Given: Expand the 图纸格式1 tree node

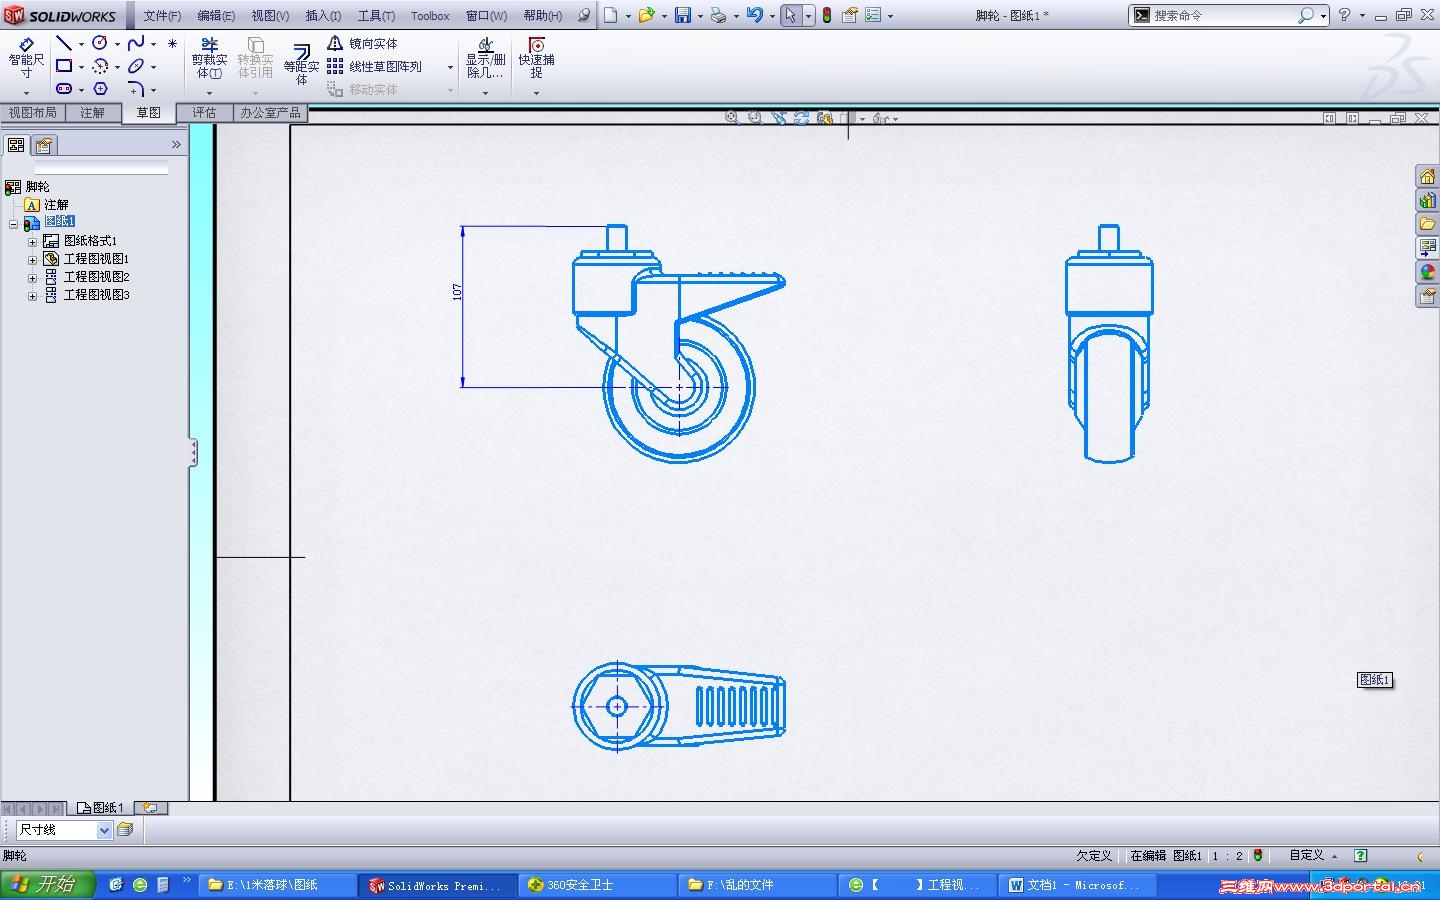Looking at the screenshot, I should tap(32, 242).
